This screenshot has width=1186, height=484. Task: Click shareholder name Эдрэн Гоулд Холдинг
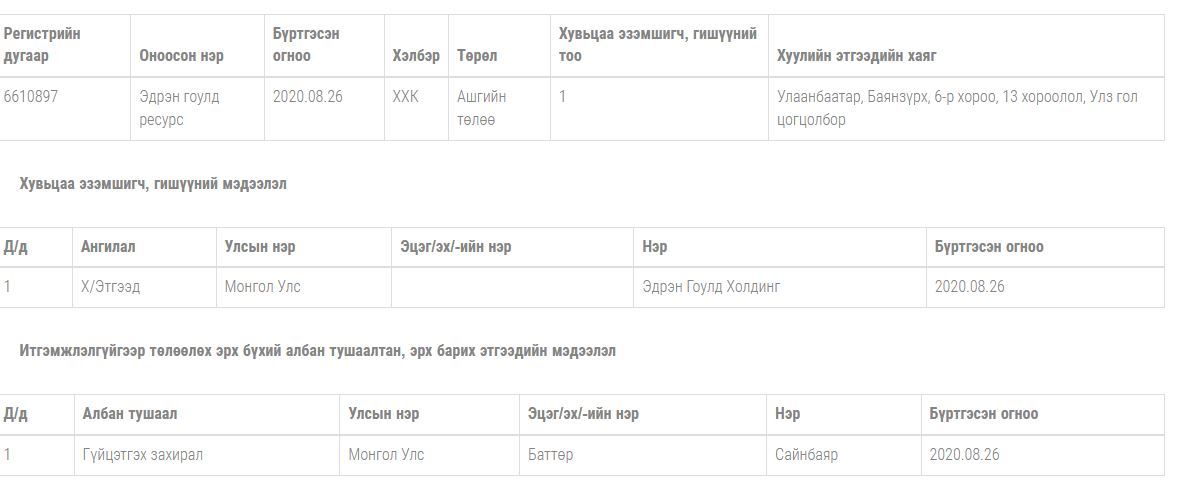711,287
